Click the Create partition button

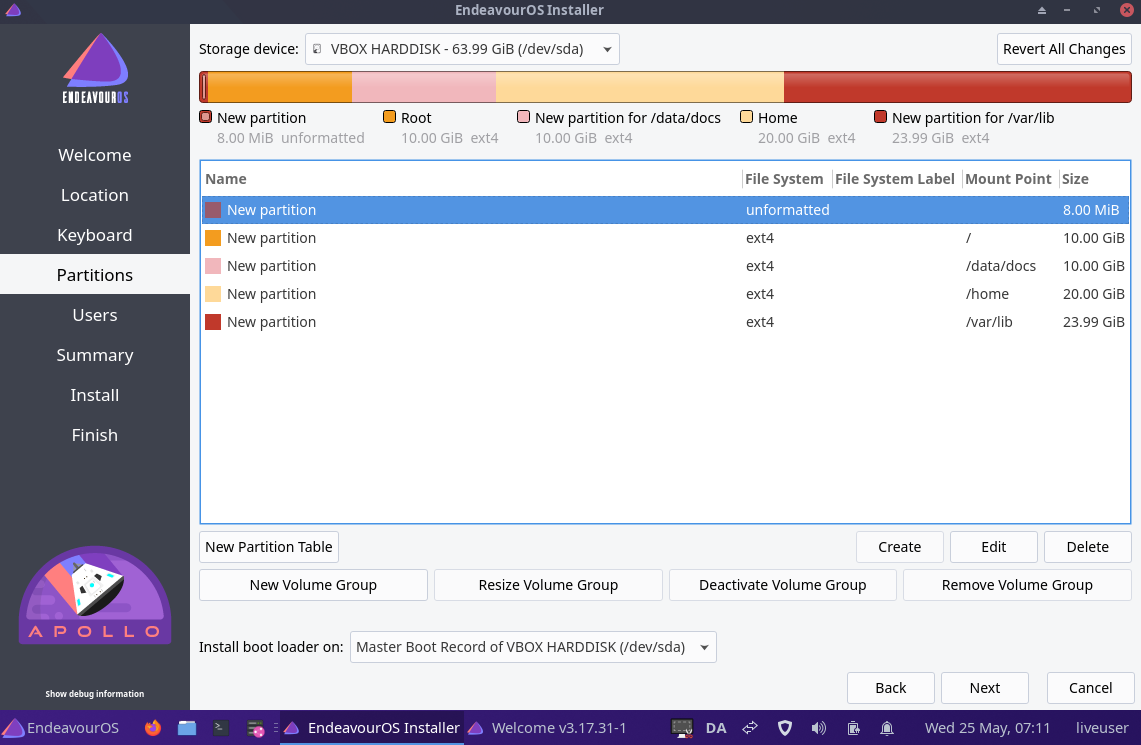coord(899,547)
